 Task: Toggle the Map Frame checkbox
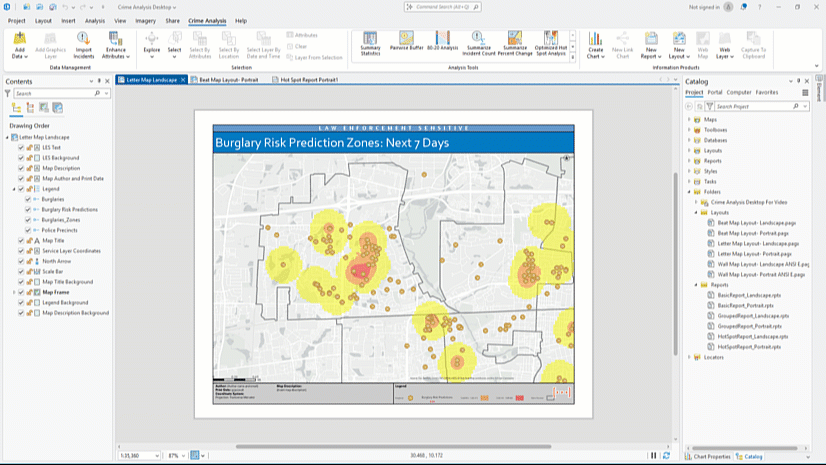(21, 292)
